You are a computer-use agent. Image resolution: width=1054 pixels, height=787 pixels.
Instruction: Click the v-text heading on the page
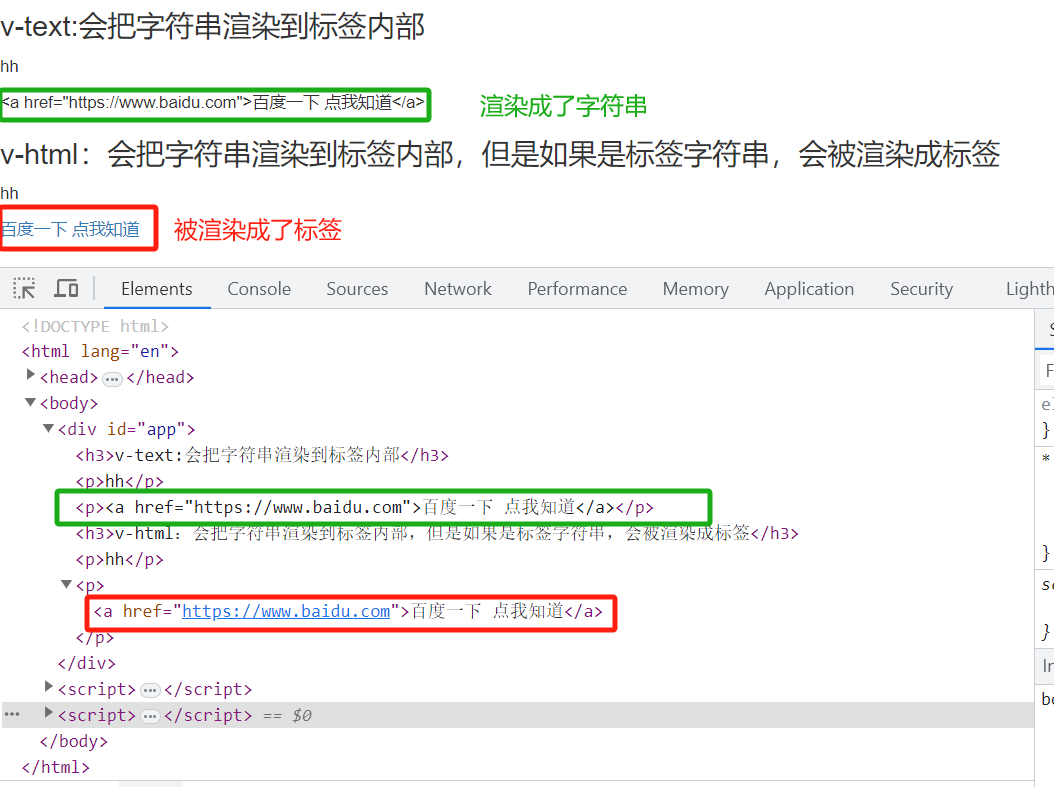(x=212, y=27)
